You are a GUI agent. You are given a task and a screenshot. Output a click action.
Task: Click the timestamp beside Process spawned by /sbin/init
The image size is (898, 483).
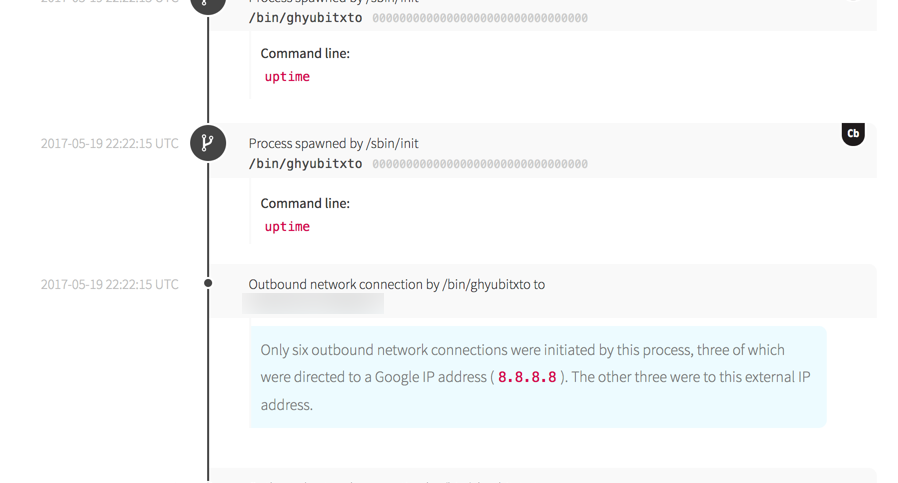click(x=110, y=144)
